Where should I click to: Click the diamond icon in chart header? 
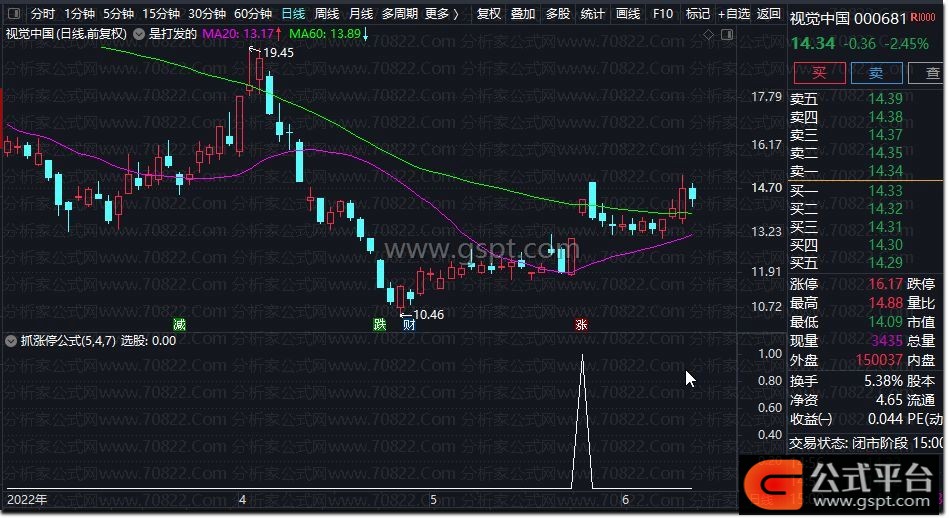pyautogui.click(x=708, y=35)
